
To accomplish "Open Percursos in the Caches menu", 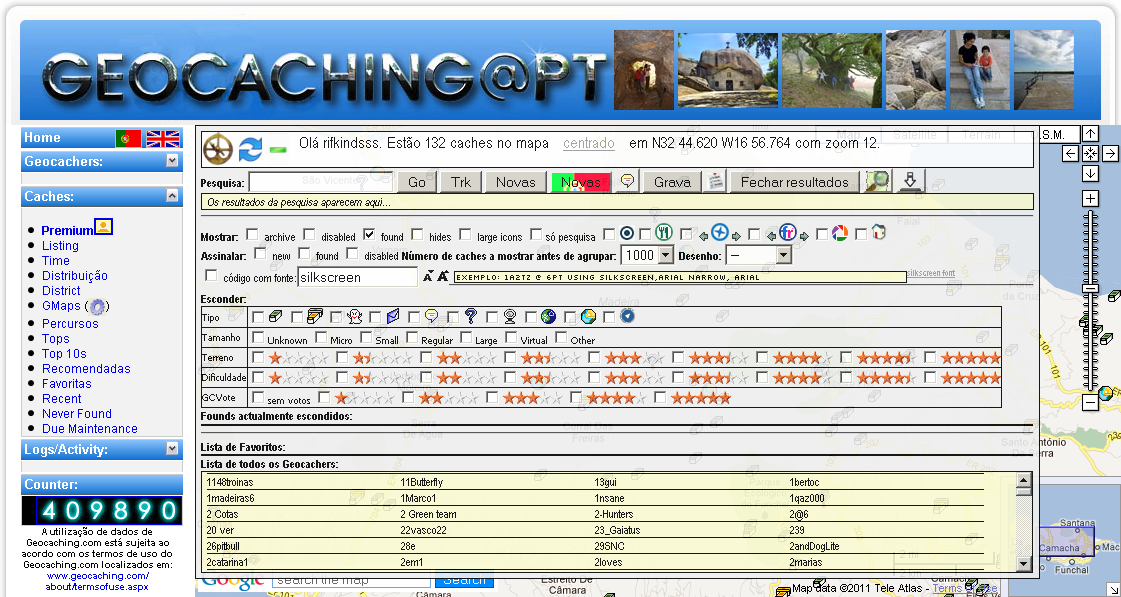I will 70,324.
